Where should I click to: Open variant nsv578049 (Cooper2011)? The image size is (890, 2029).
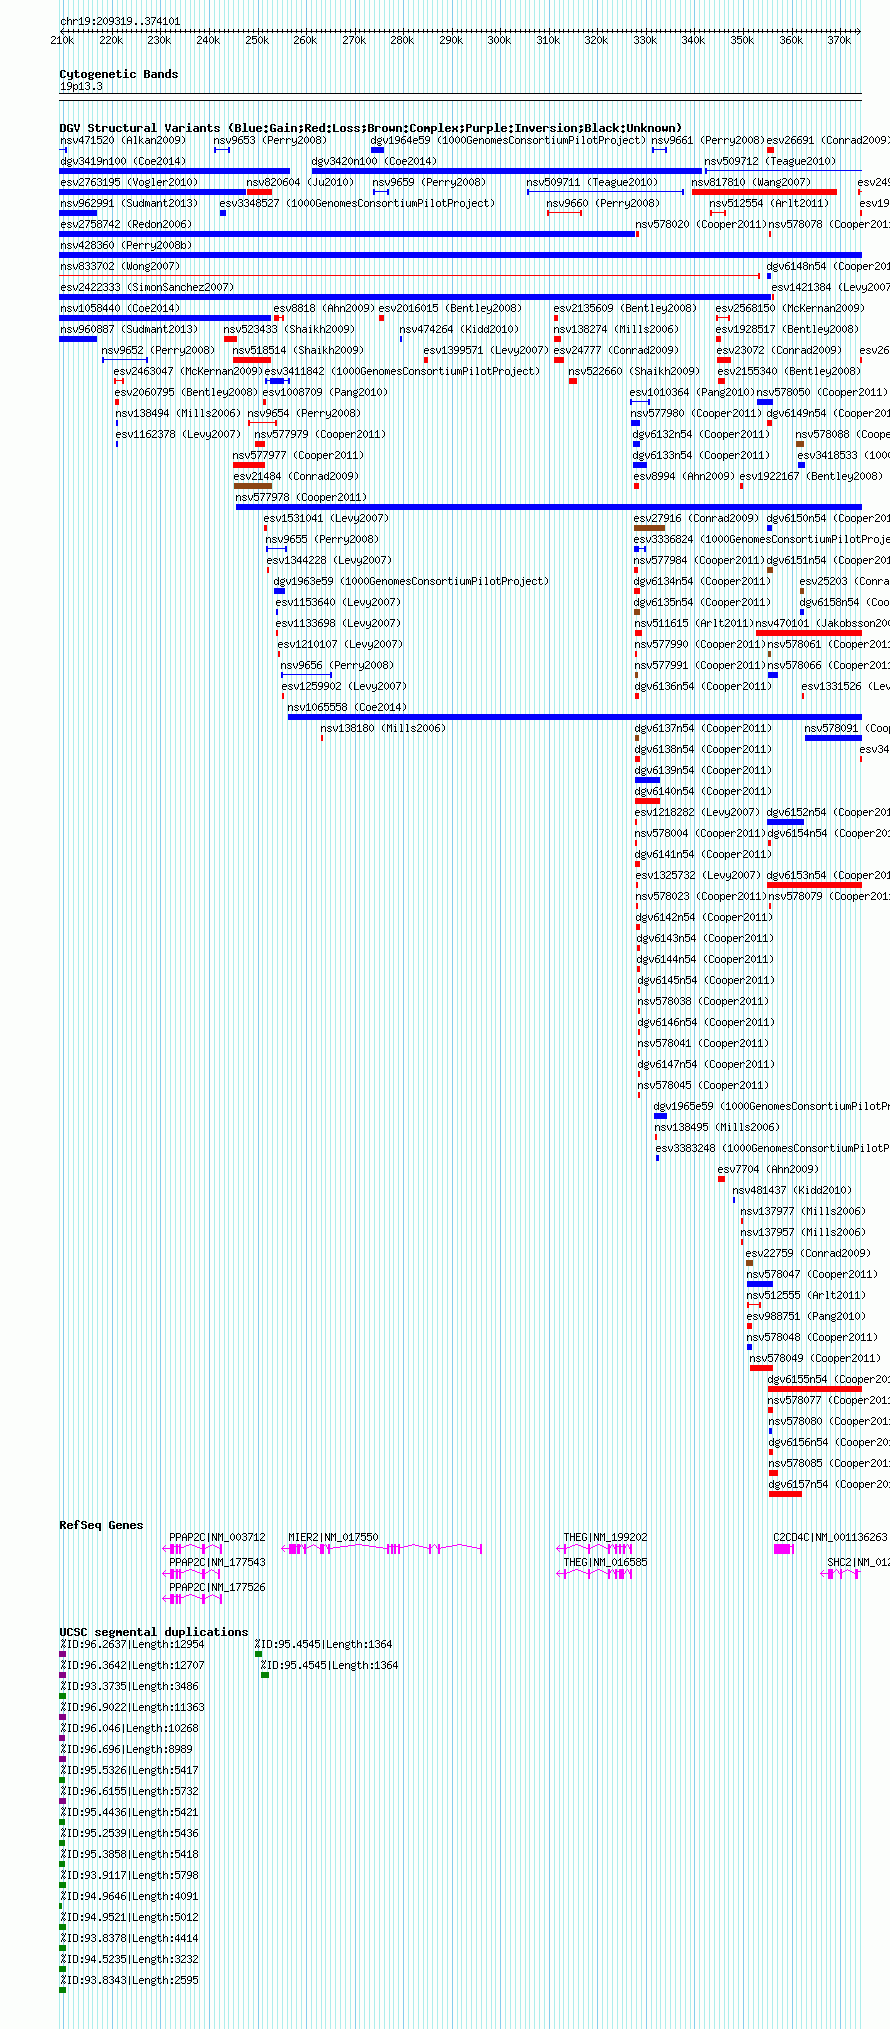[815, 1358]
